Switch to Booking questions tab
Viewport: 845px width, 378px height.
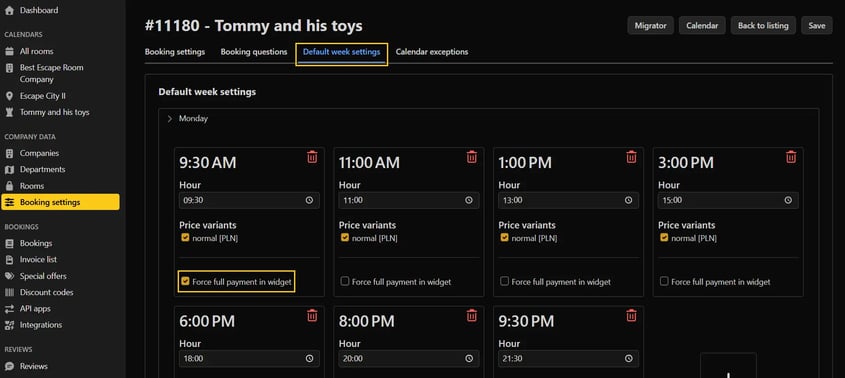(254, 52)
